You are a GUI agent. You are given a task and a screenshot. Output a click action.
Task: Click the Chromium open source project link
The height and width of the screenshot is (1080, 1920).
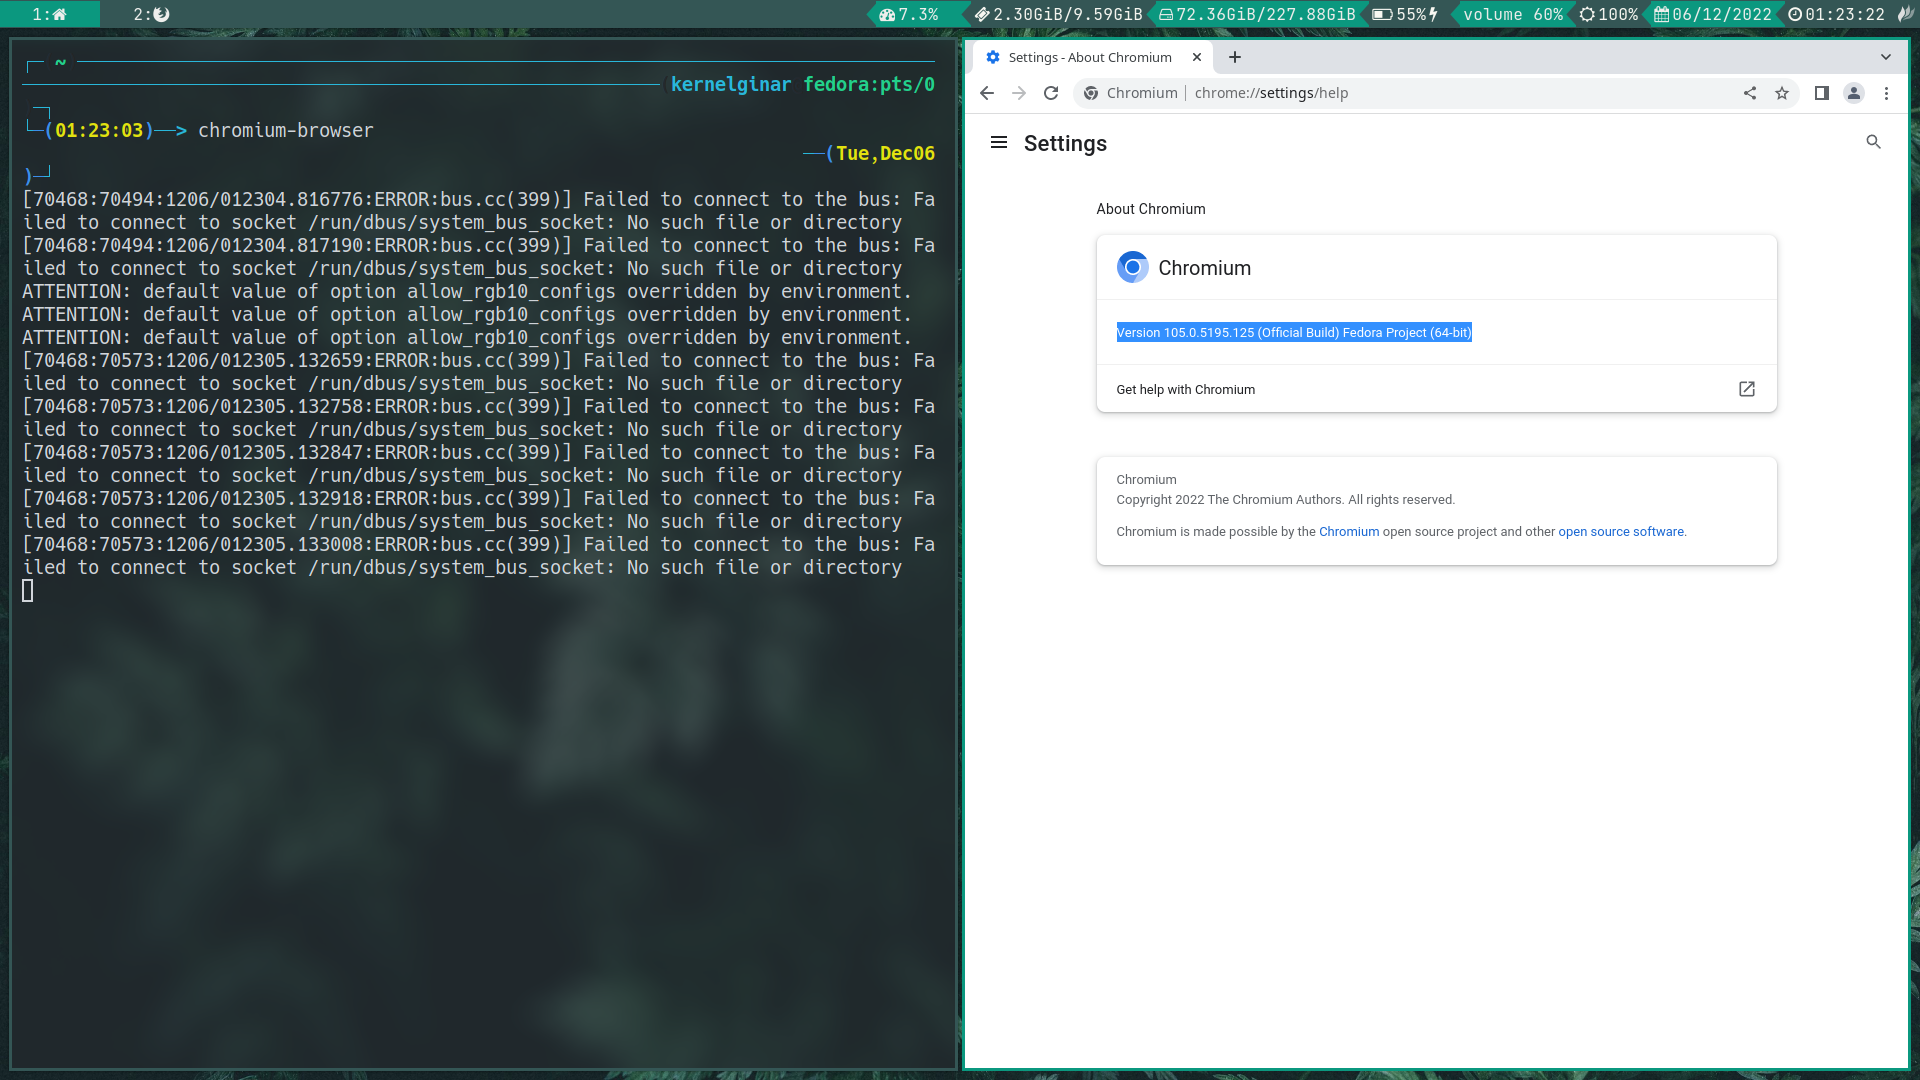[x=1348, y=532]
